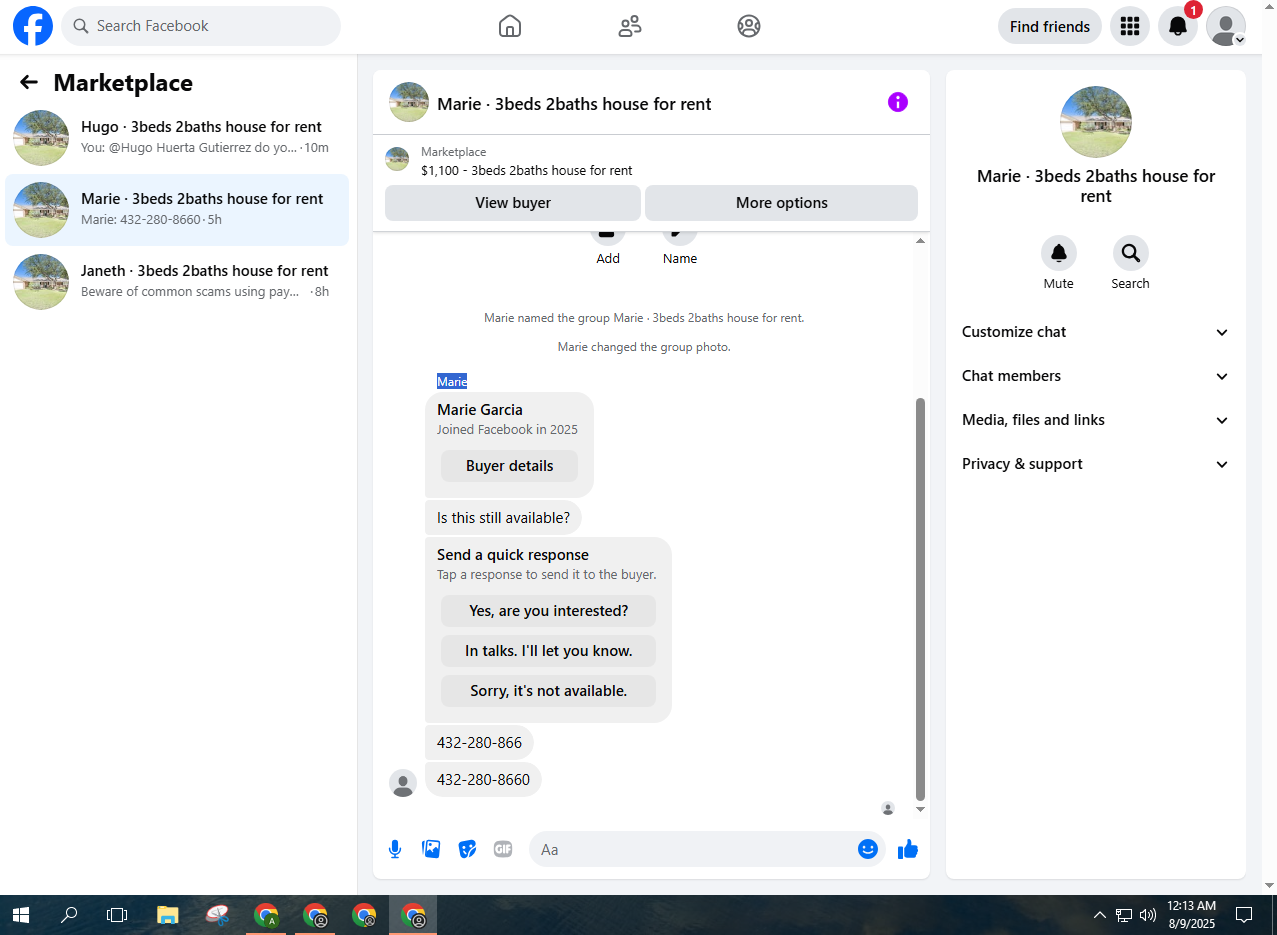Expand Privacy & support section
Image resolution: width=1277 pixels, height=935 pixels.
(x=1096, y=464)
